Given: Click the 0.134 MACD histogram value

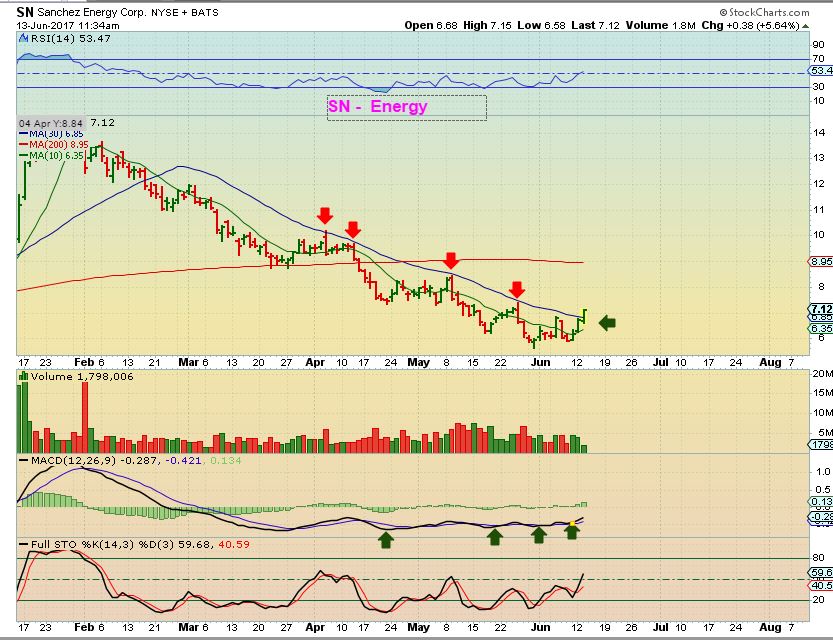Looking at the screenshot, I should (225, 460).
